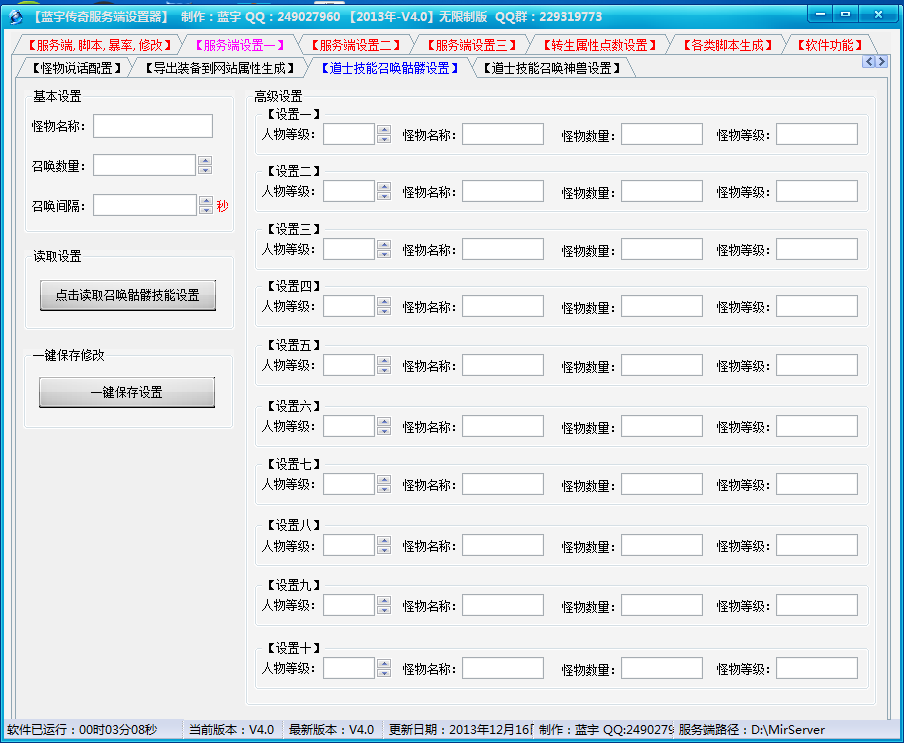This screenshot has height=743, width=904.
Task: Select the 【怪物说话配置】 sub-tab
Action: [76, 68]
